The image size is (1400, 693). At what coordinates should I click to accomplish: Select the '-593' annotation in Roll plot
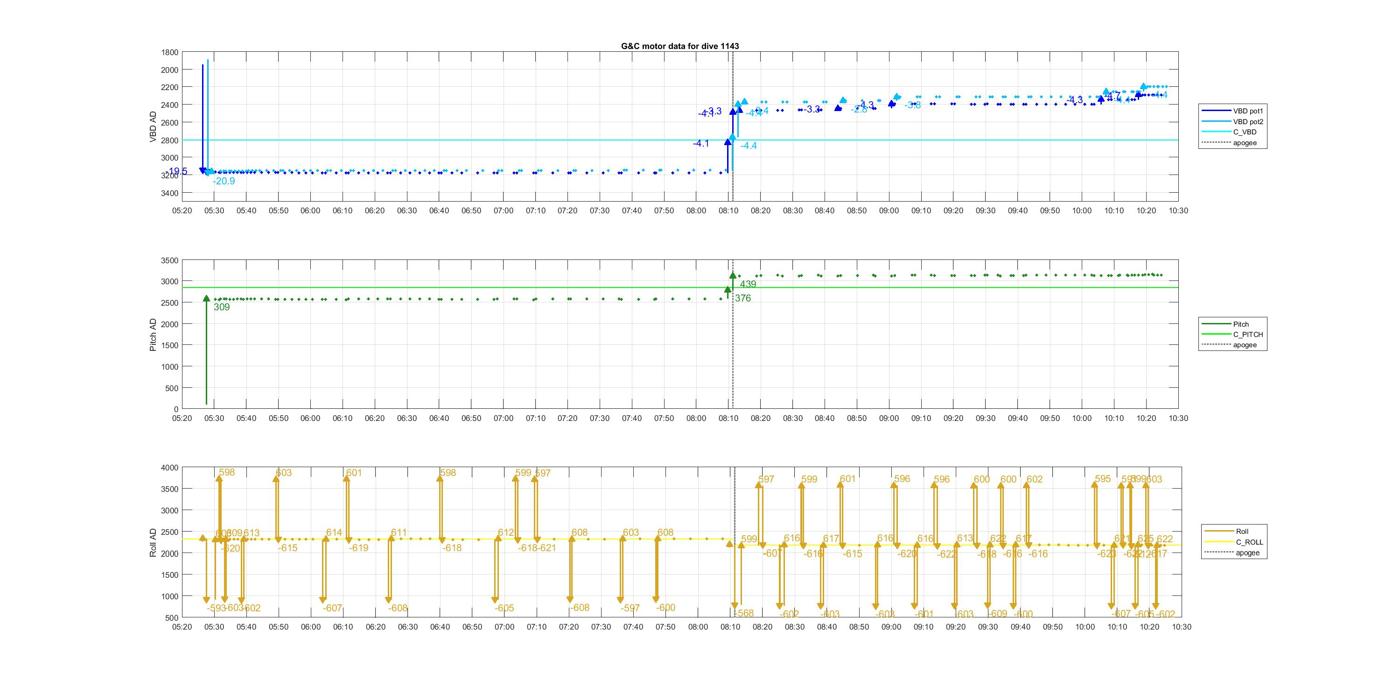click(217, 608)
